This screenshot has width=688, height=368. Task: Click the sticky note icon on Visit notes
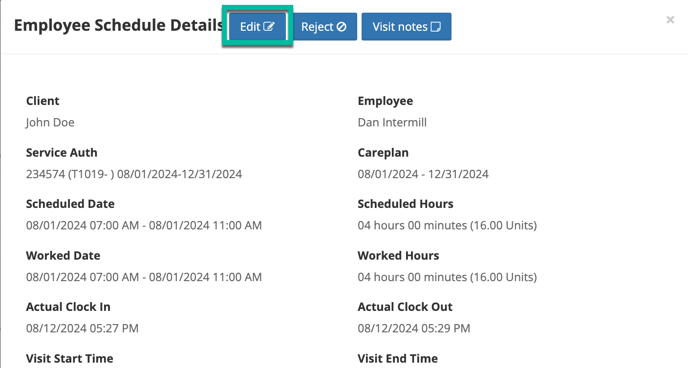(435, 27)
